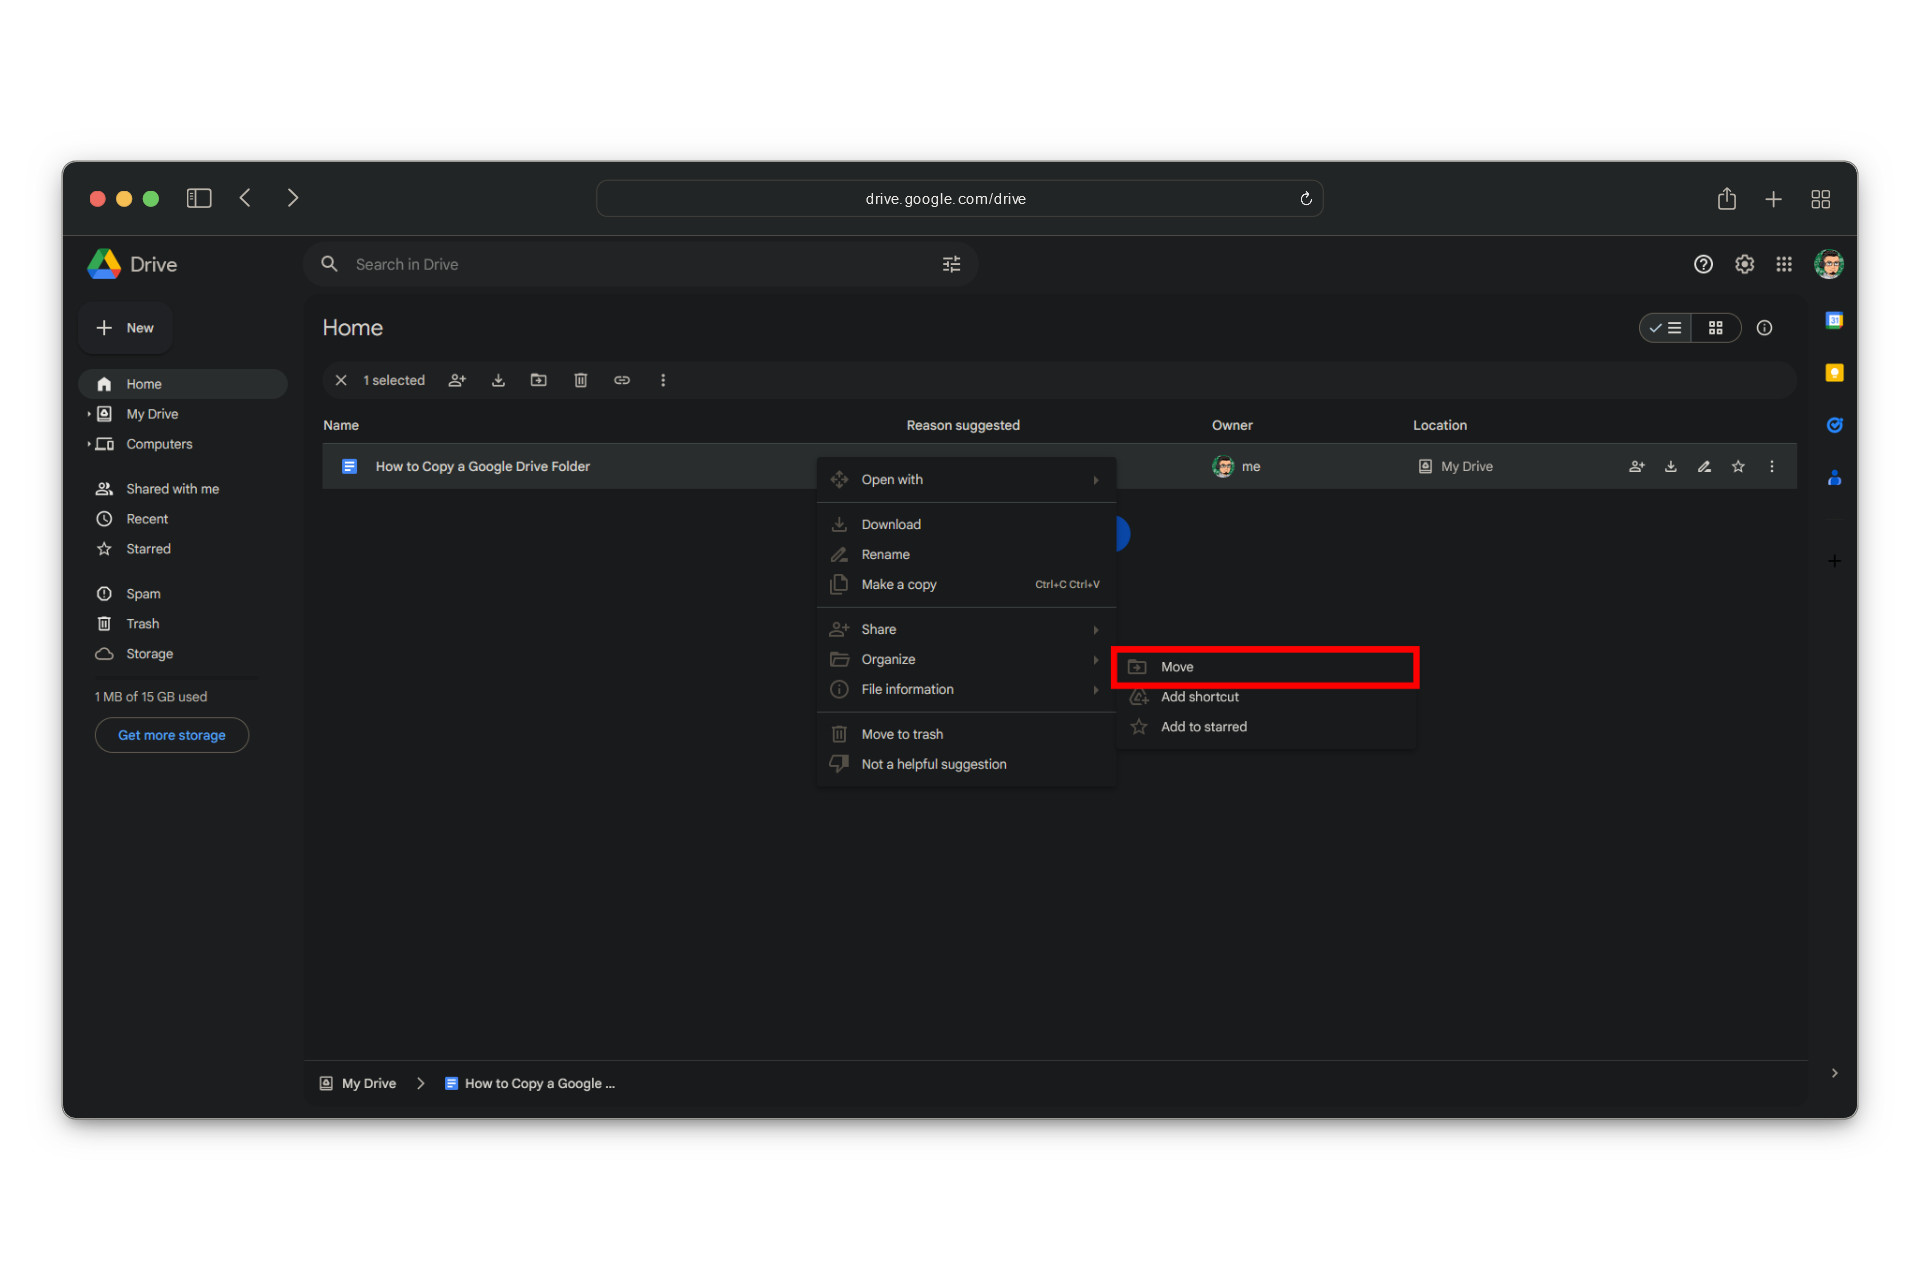Clear selection with the X icon
Viewport: 1920px width, 1280px height.
click(x=341, y=380)
